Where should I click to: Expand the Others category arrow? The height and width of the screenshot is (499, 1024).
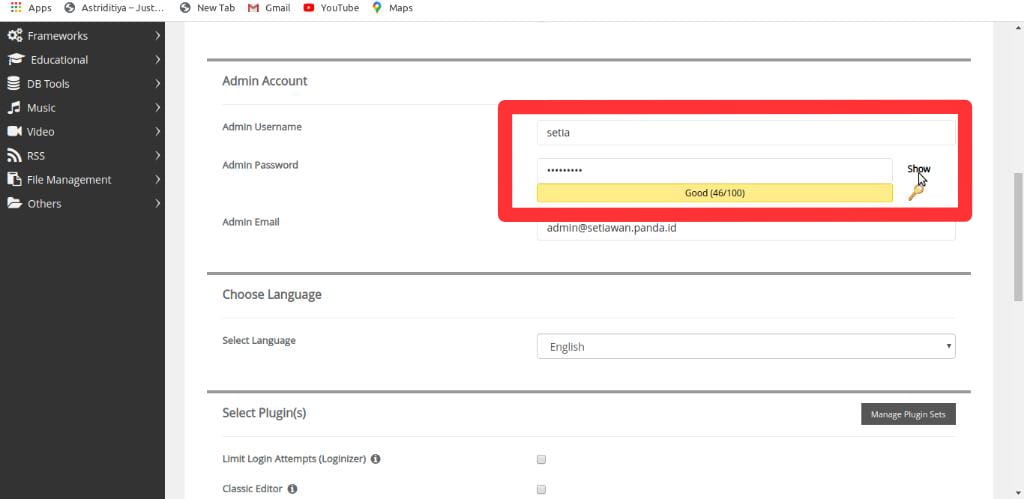tap(157, 203)
